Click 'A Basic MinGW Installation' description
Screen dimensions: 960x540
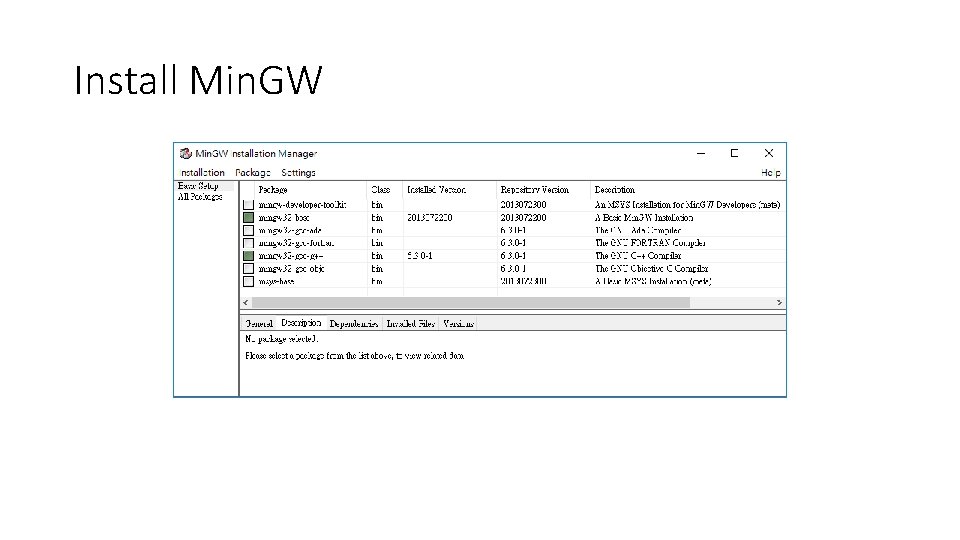click(x=644, y=217)
